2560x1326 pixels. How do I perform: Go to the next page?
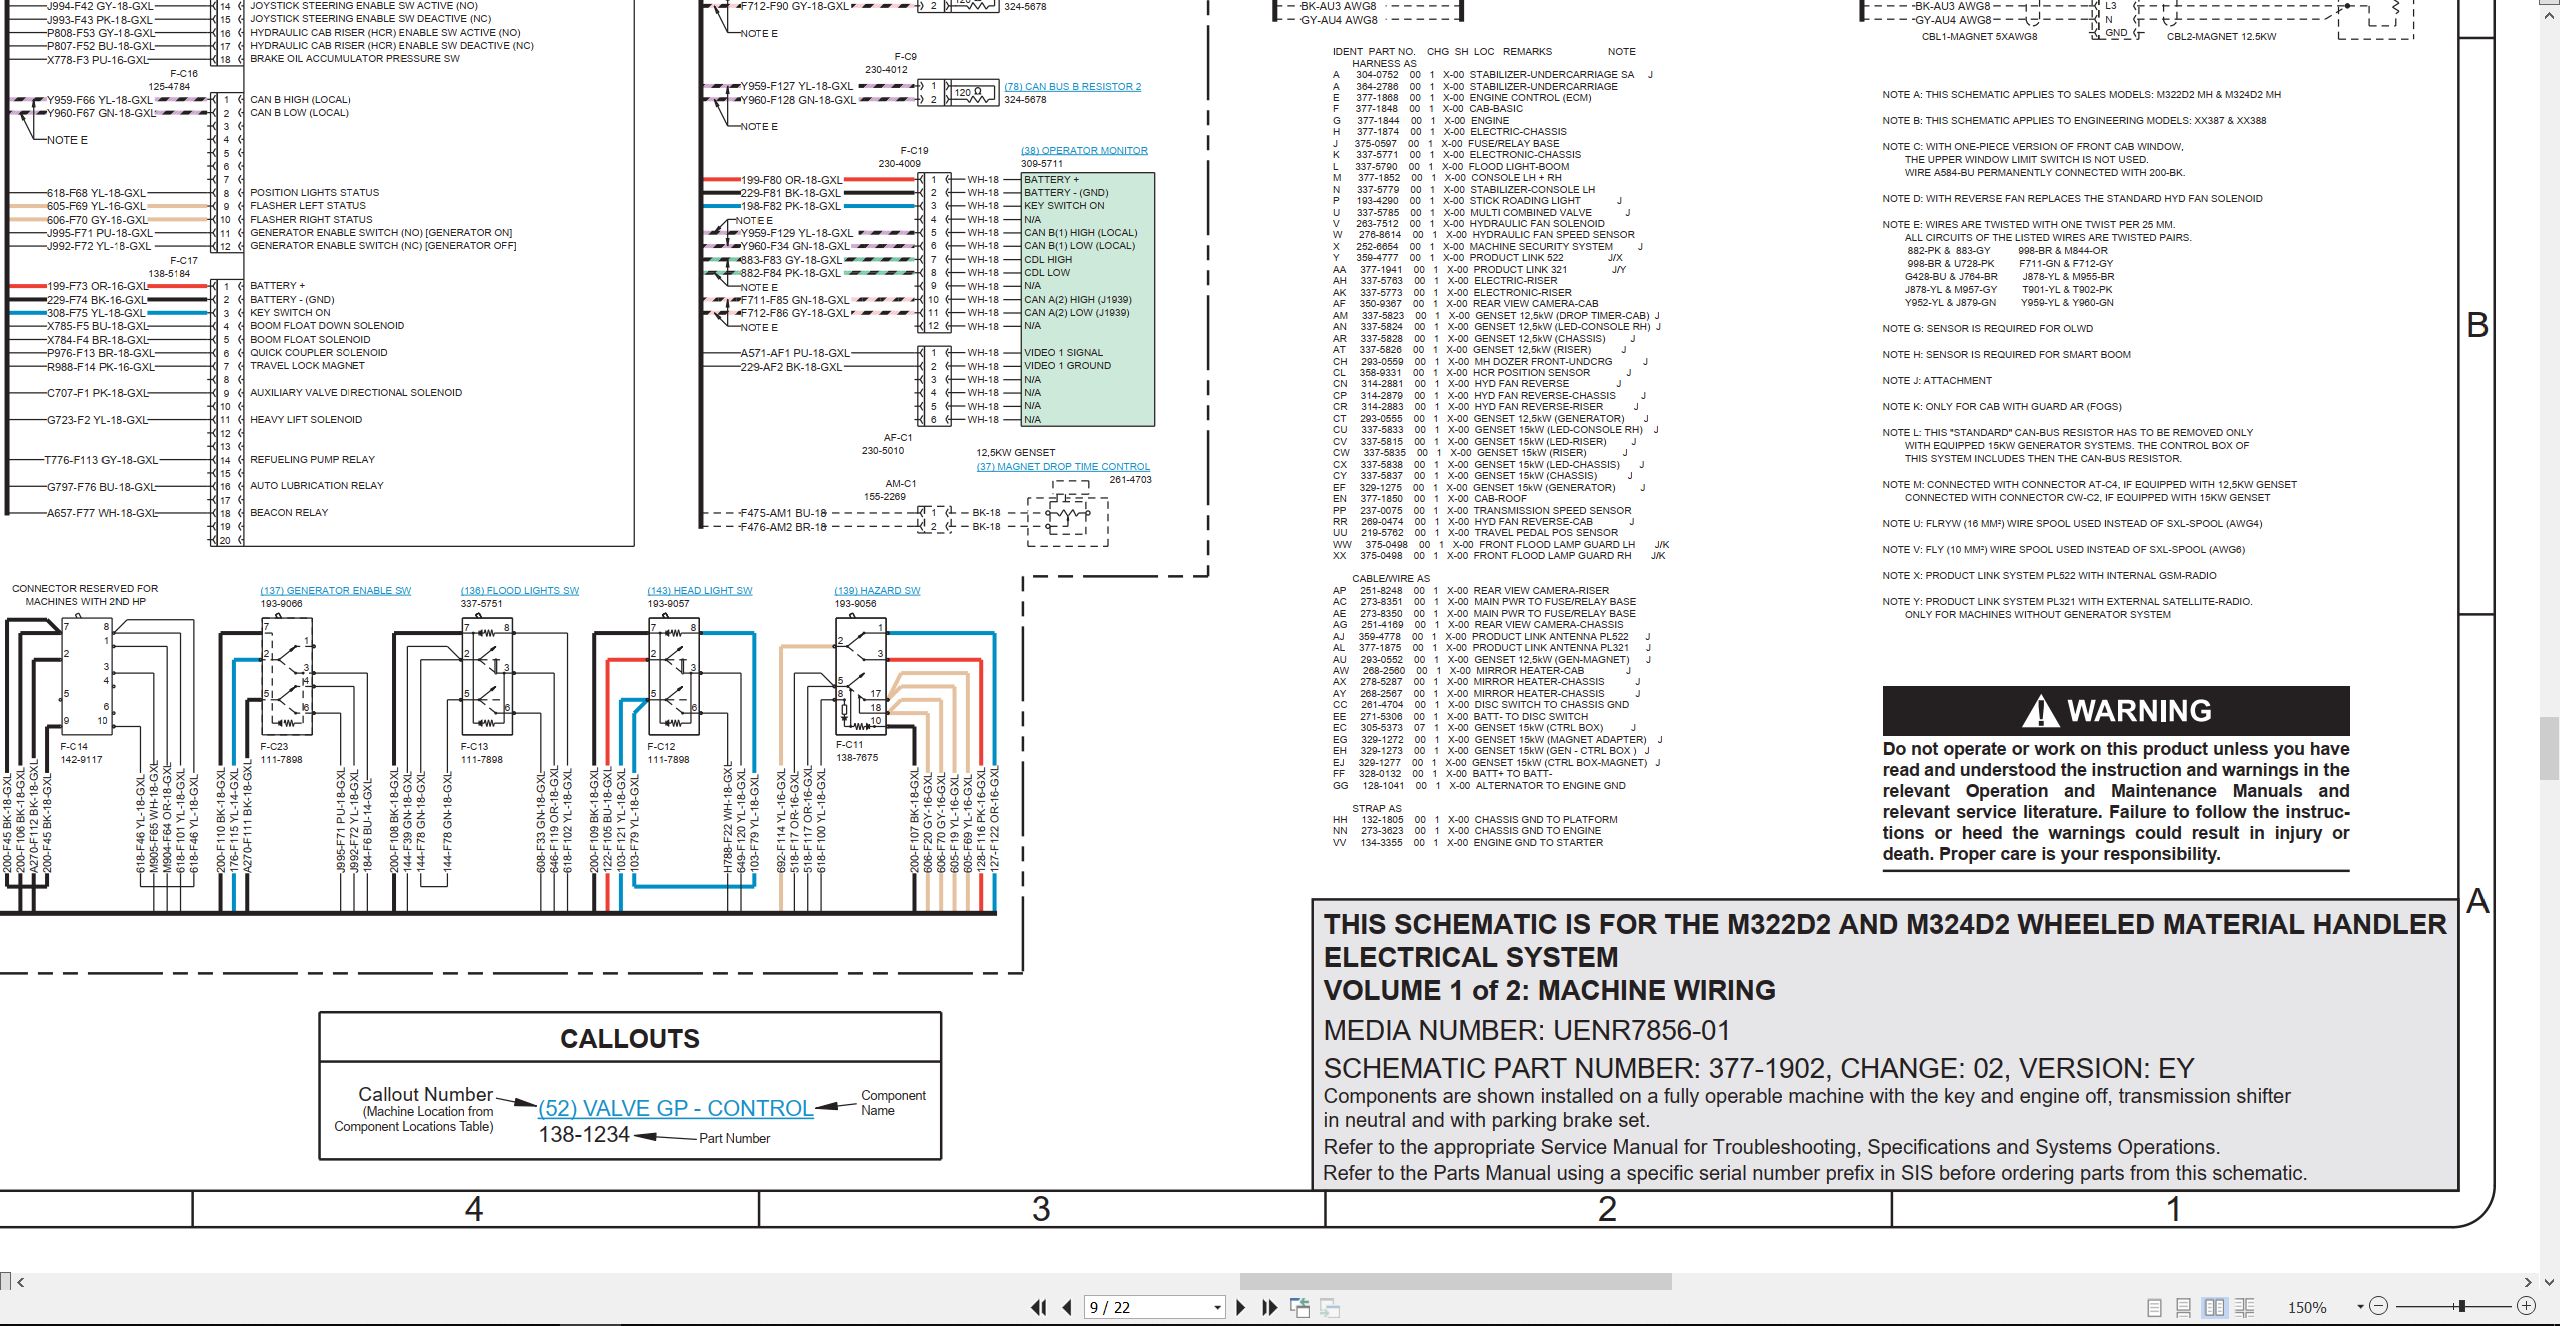1241,1307
